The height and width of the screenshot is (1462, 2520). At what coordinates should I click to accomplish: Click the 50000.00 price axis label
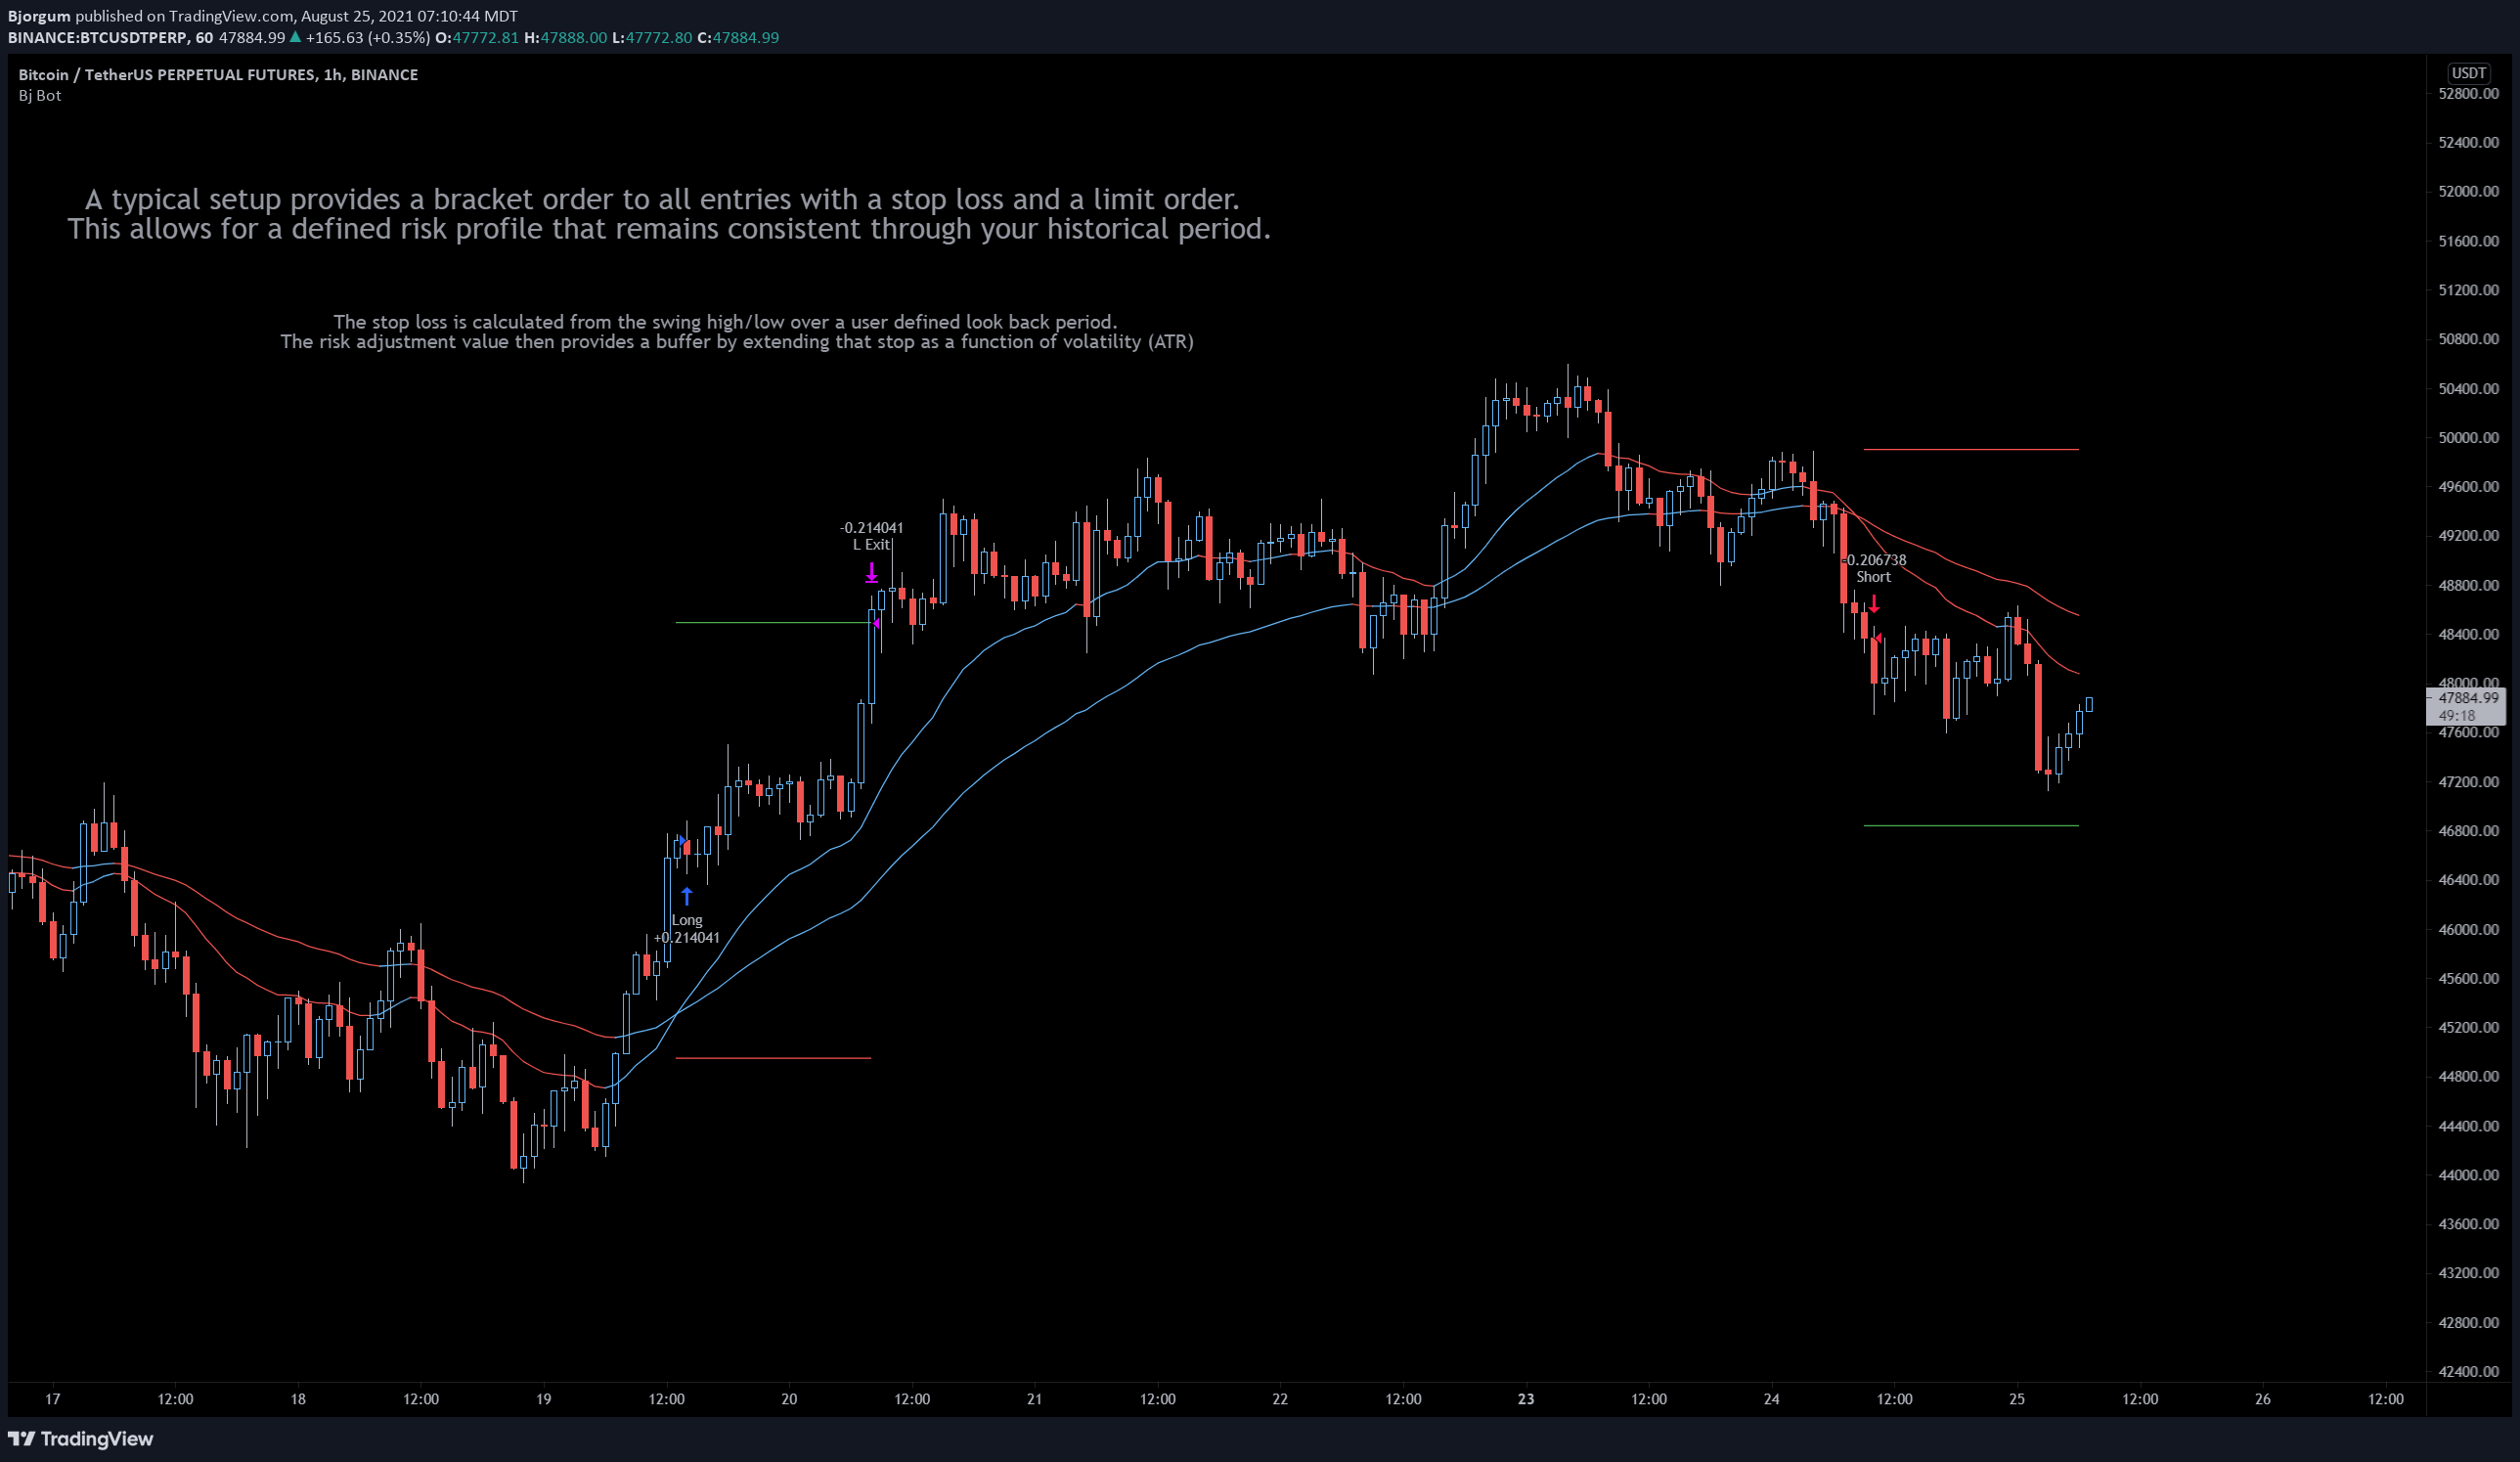tap(2468, 437)
